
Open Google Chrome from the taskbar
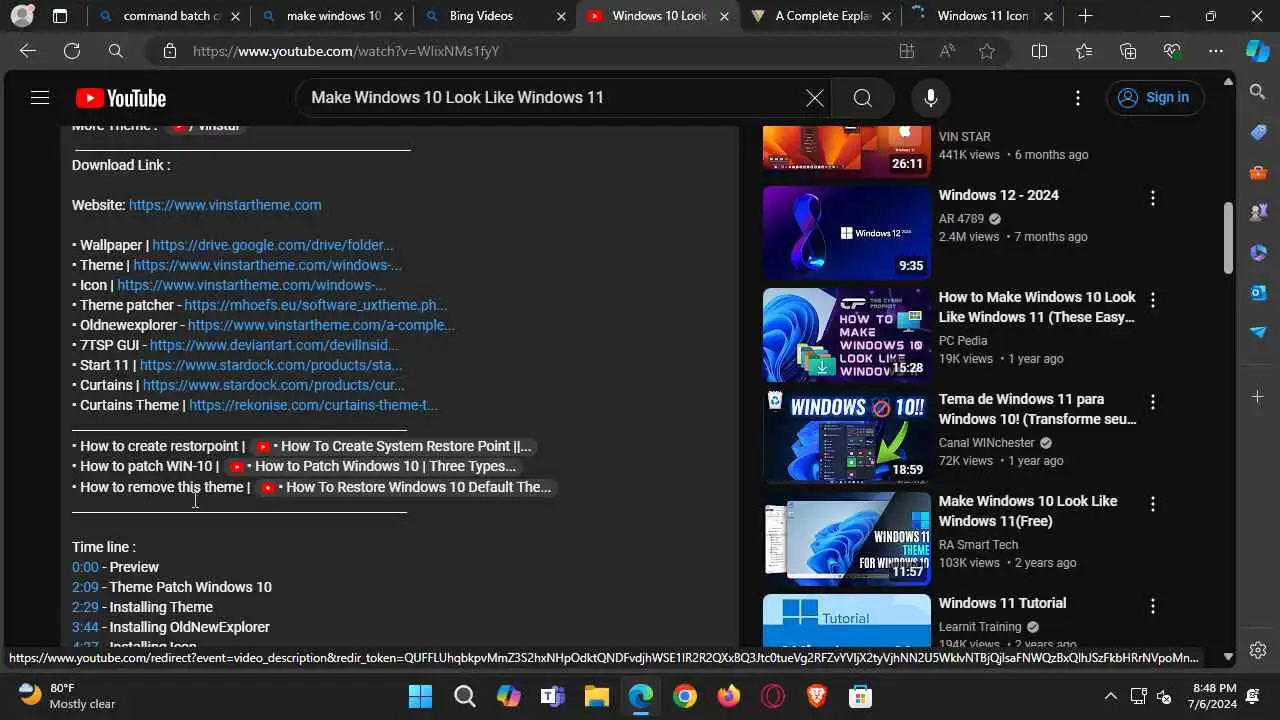[685, 696]
